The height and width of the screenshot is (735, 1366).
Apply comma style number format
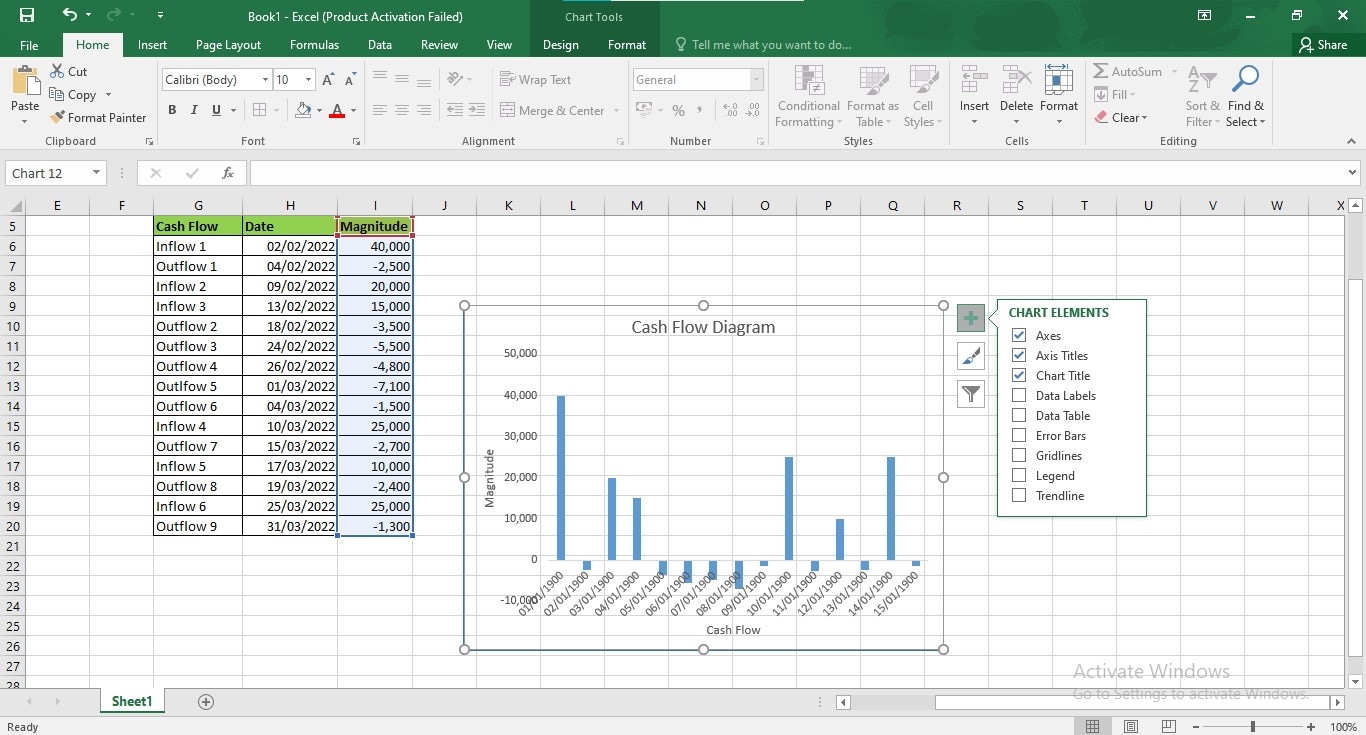coord(700,110)
